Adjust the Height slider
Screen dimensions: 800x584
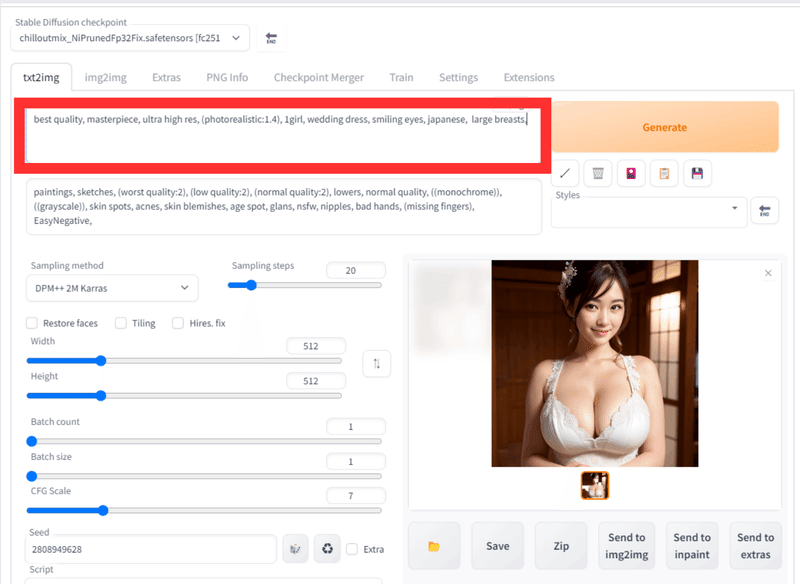pos(184,395)
